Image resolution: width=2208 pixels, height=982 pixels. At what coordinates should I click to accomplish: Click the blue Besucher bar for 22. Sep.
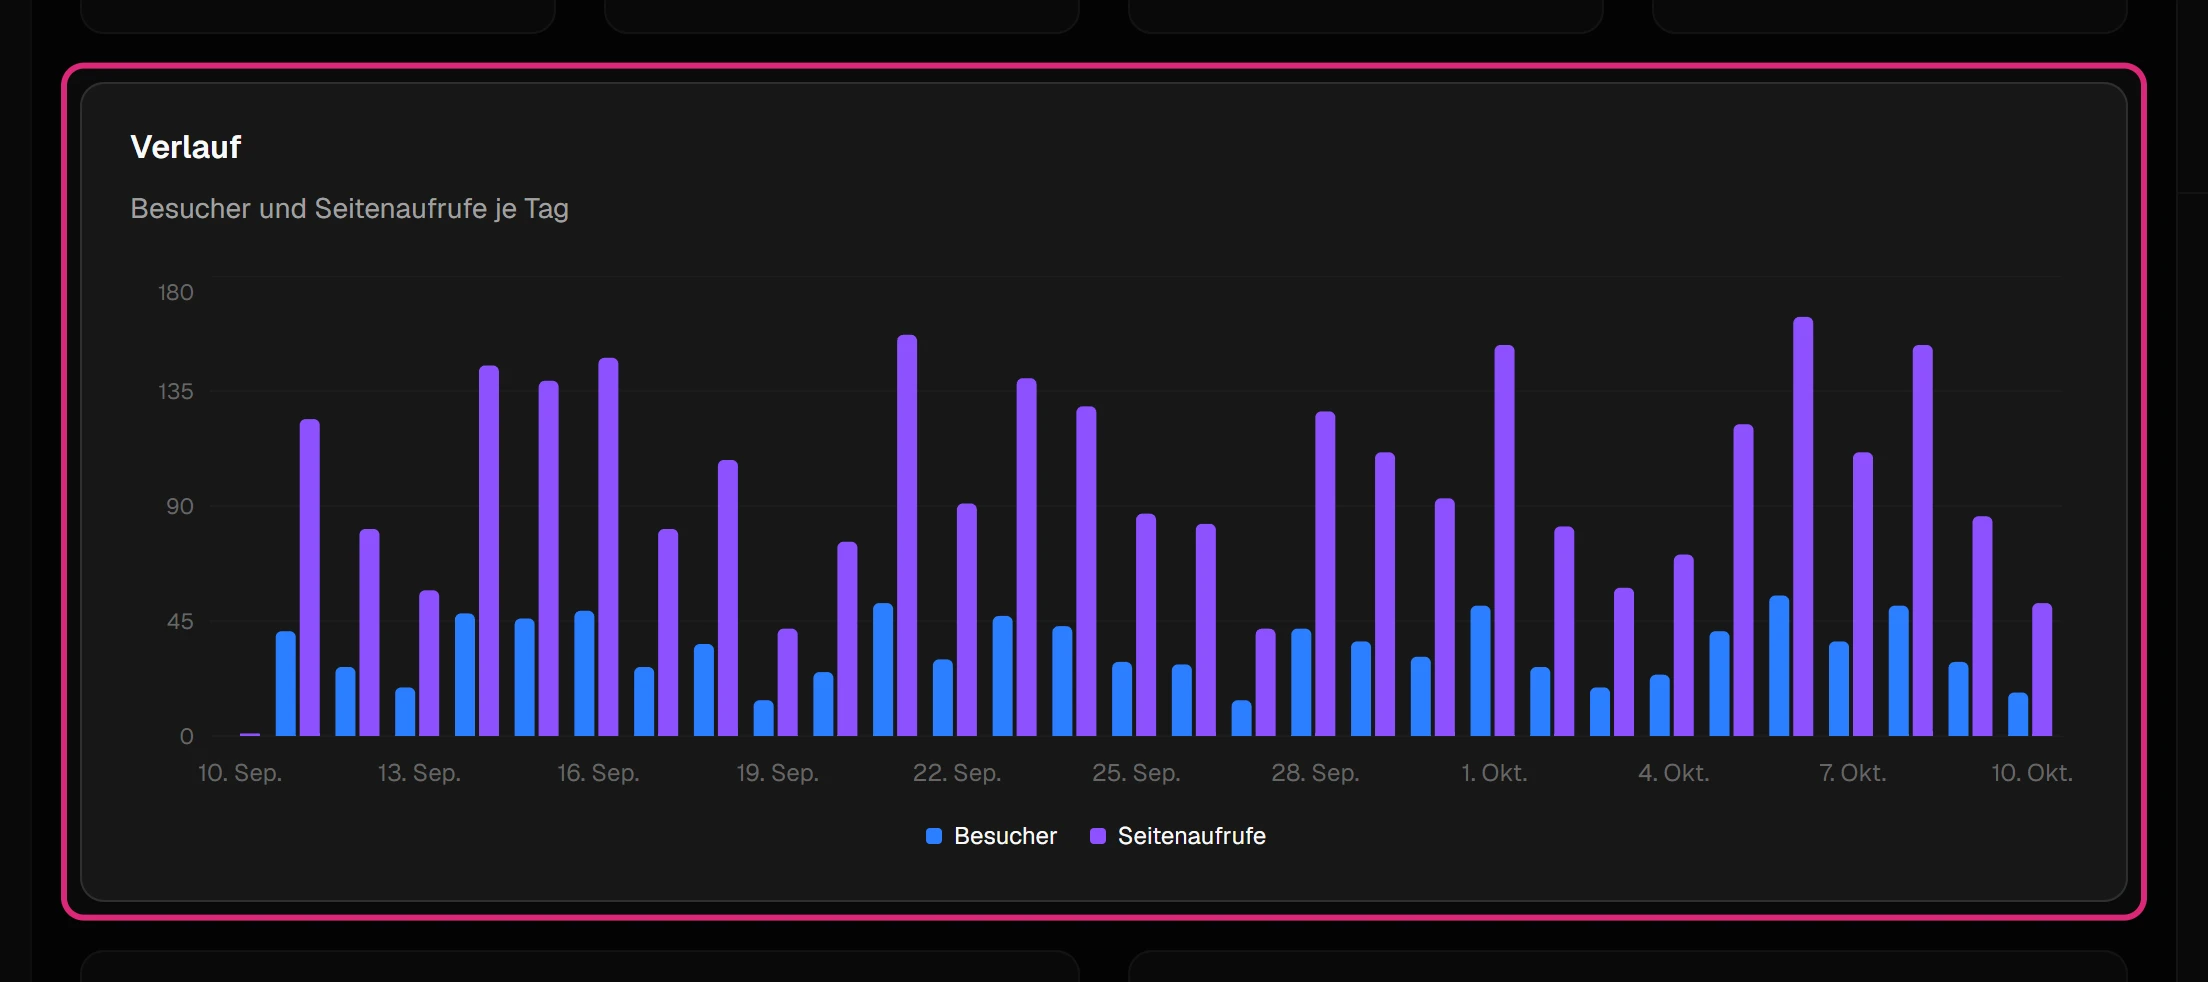(x=943, y=698)
